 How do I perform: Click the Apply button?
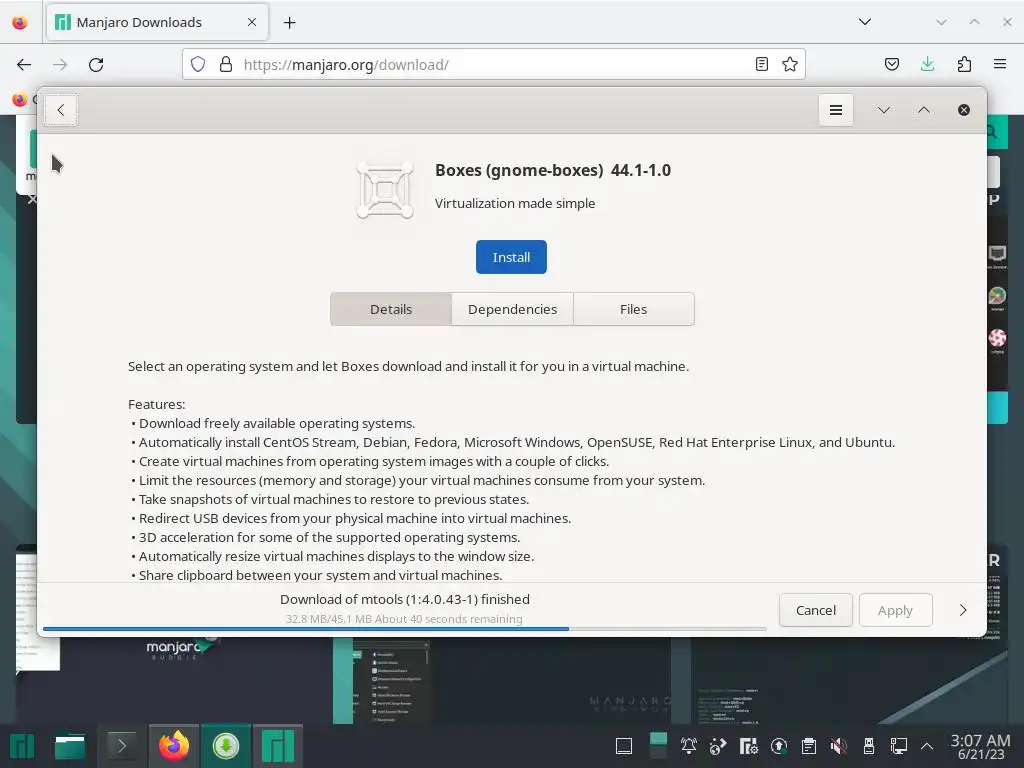tap(895, 610)
